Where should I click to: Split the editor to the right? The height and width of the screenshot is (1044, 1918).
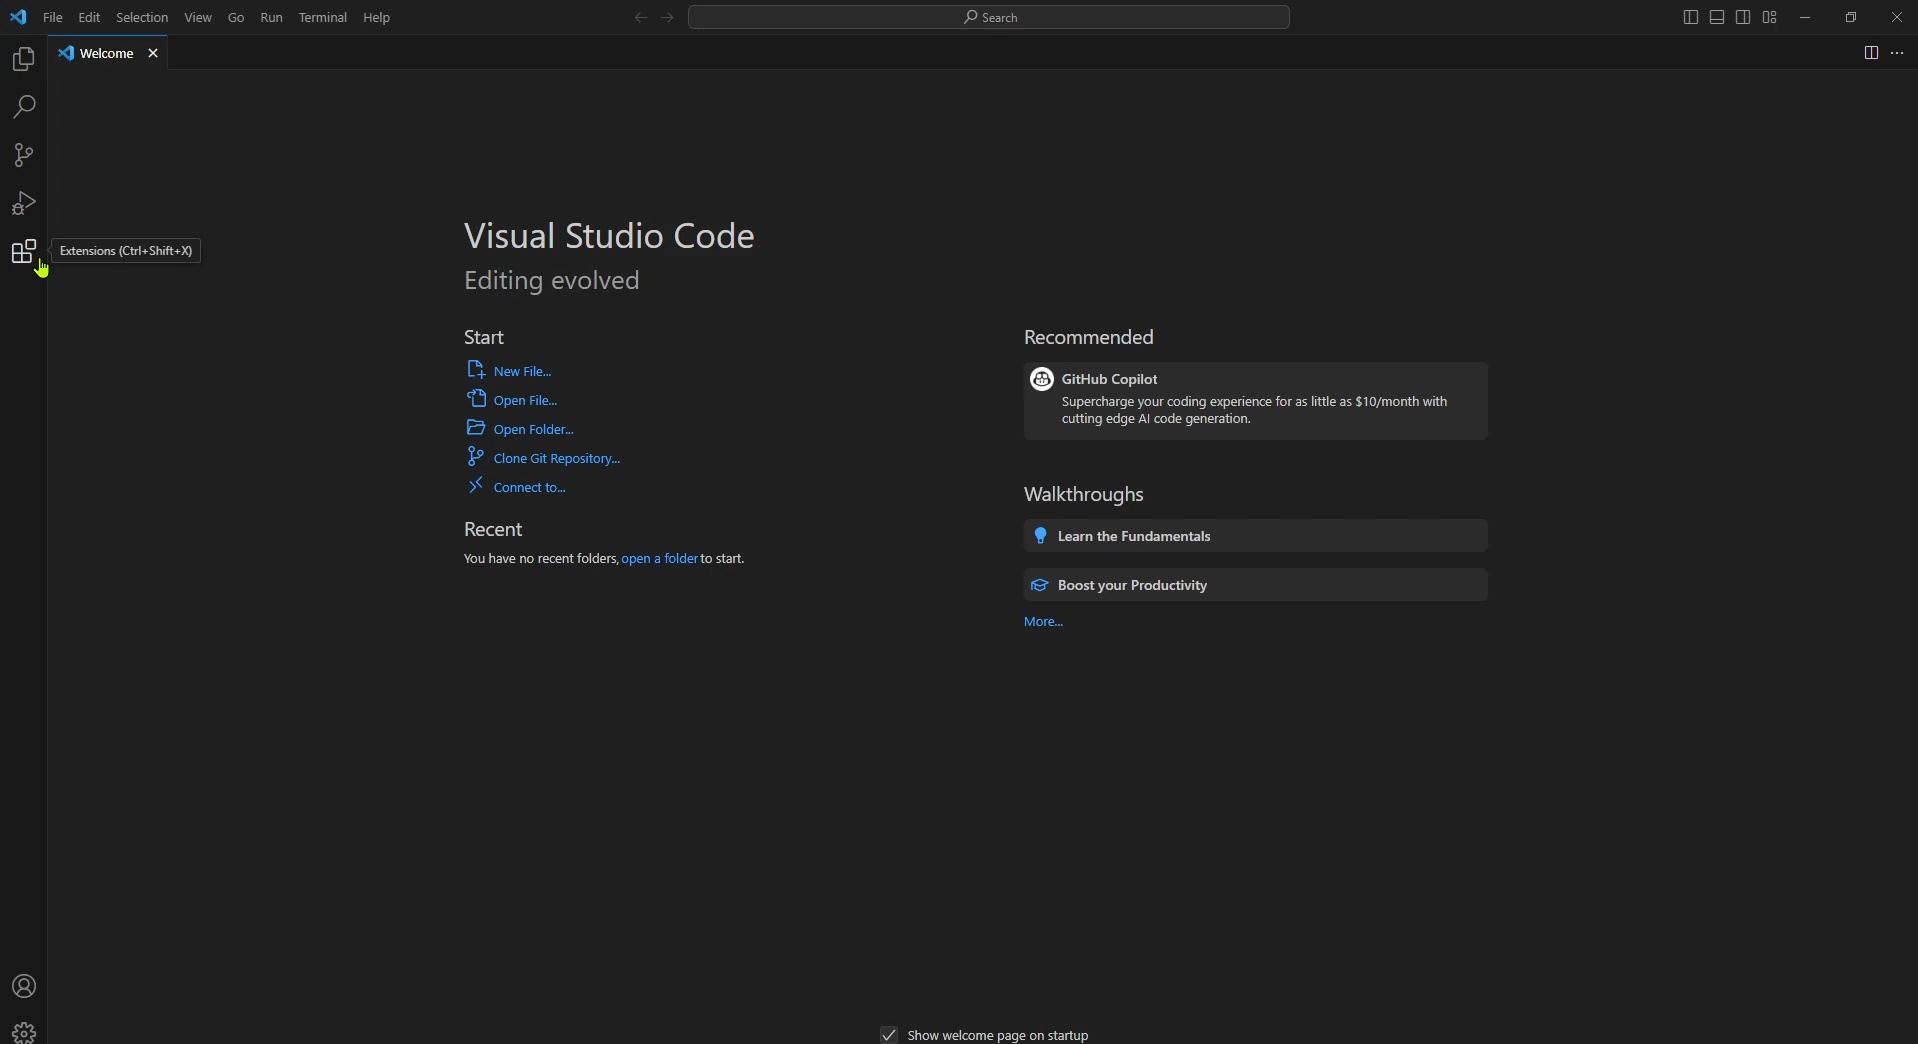(x=1871, y=53)
